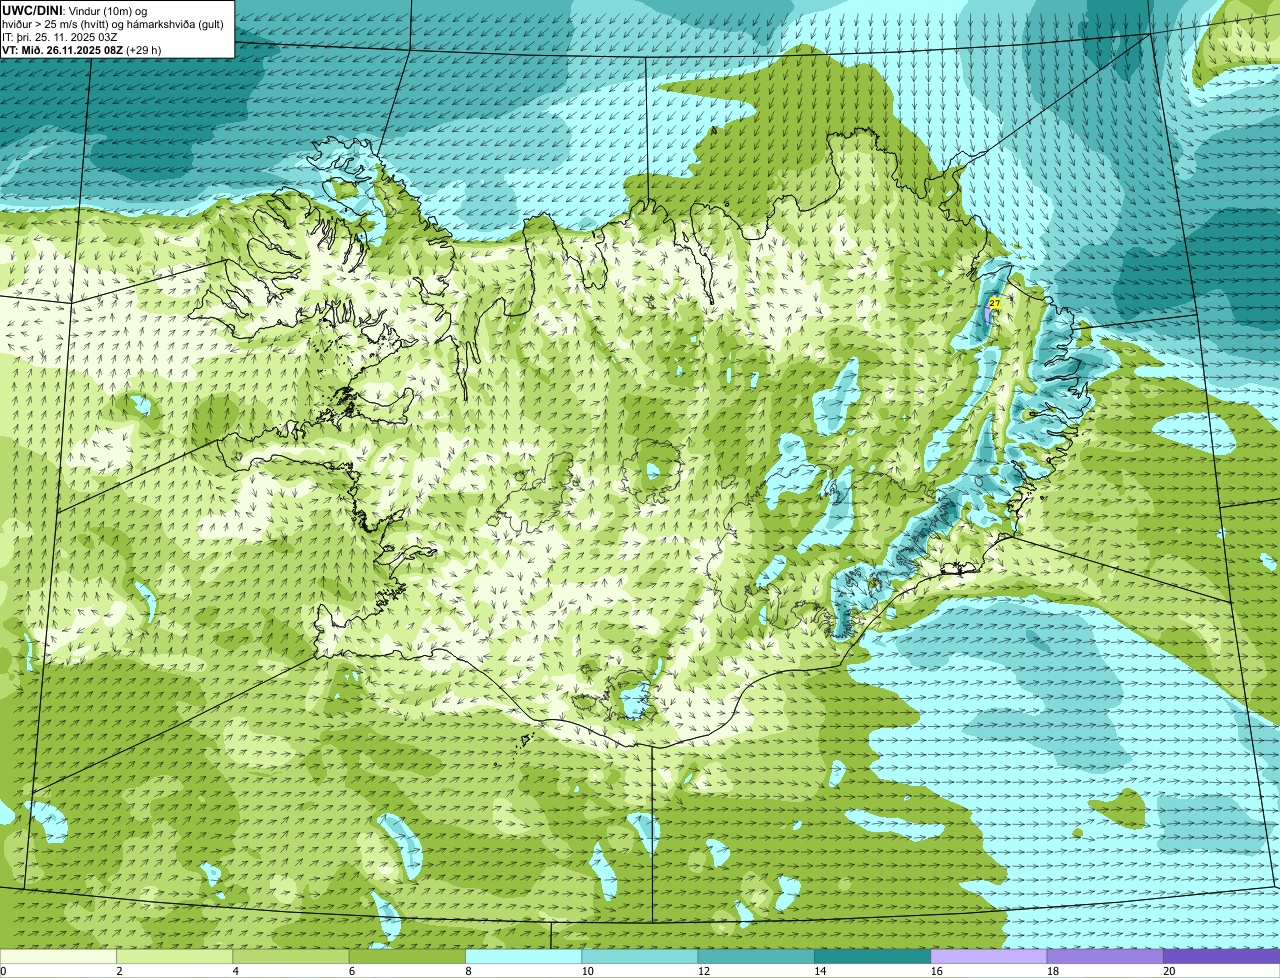
Task: Click the legend line mentioning "hámarkshviða (gult)"
Action: pyautogui.click(x=113, y=24)
